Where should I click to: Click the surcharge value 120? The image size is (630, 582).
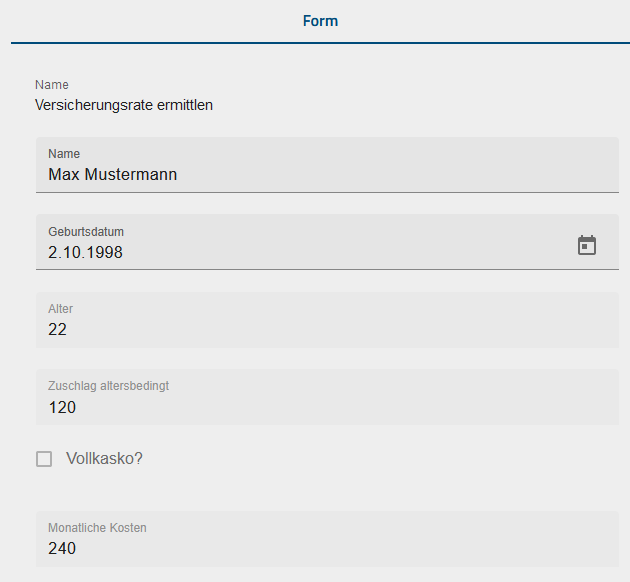pos(62,408)
